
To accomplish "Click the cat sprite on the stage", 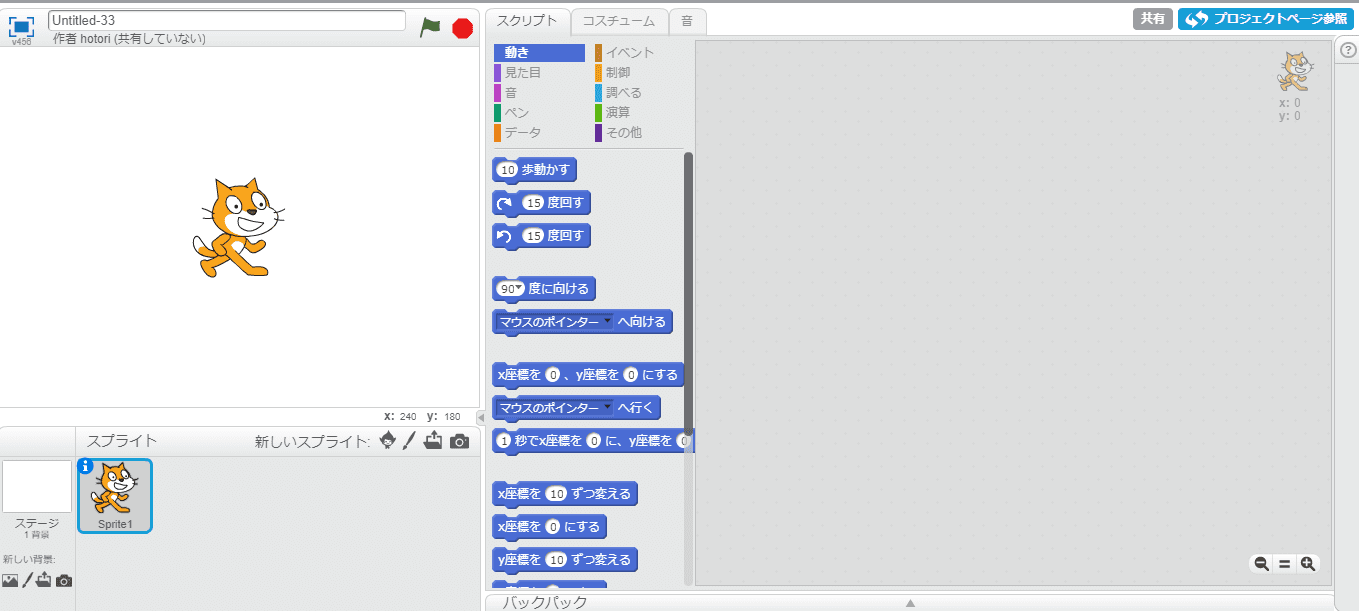I will pos(237,228).
